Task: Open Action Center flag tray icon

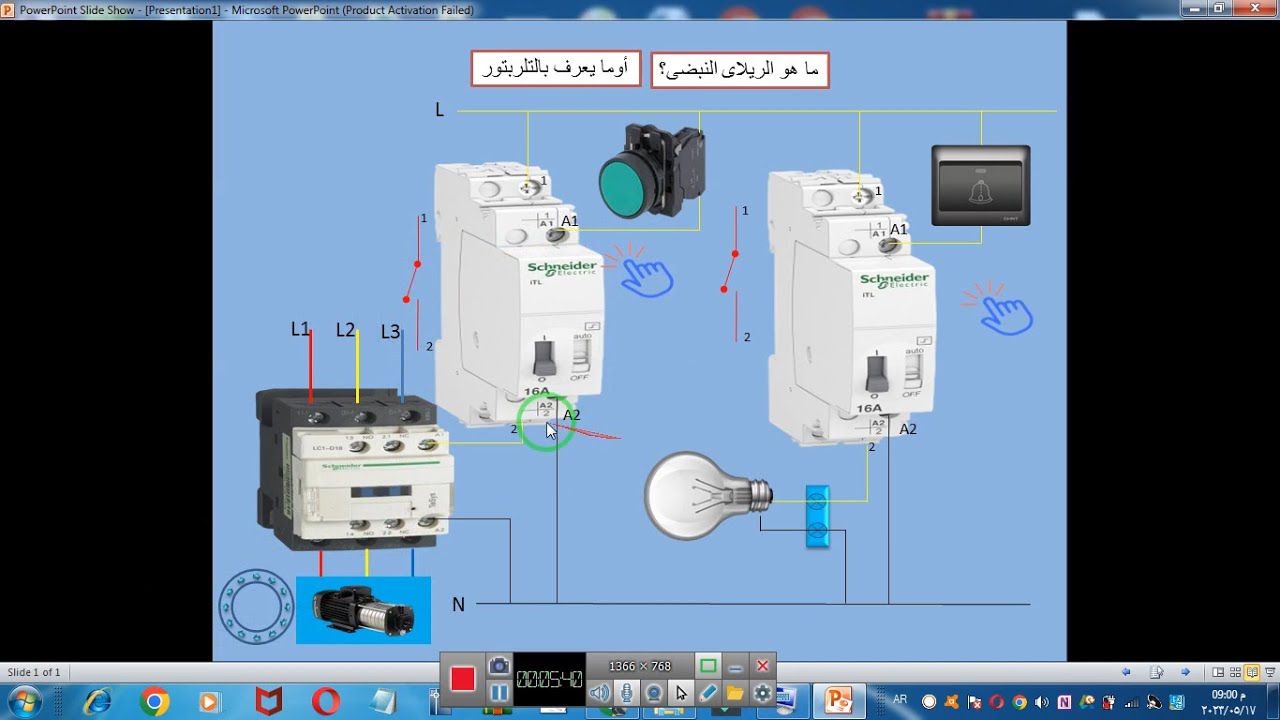Action: point(974,702)
